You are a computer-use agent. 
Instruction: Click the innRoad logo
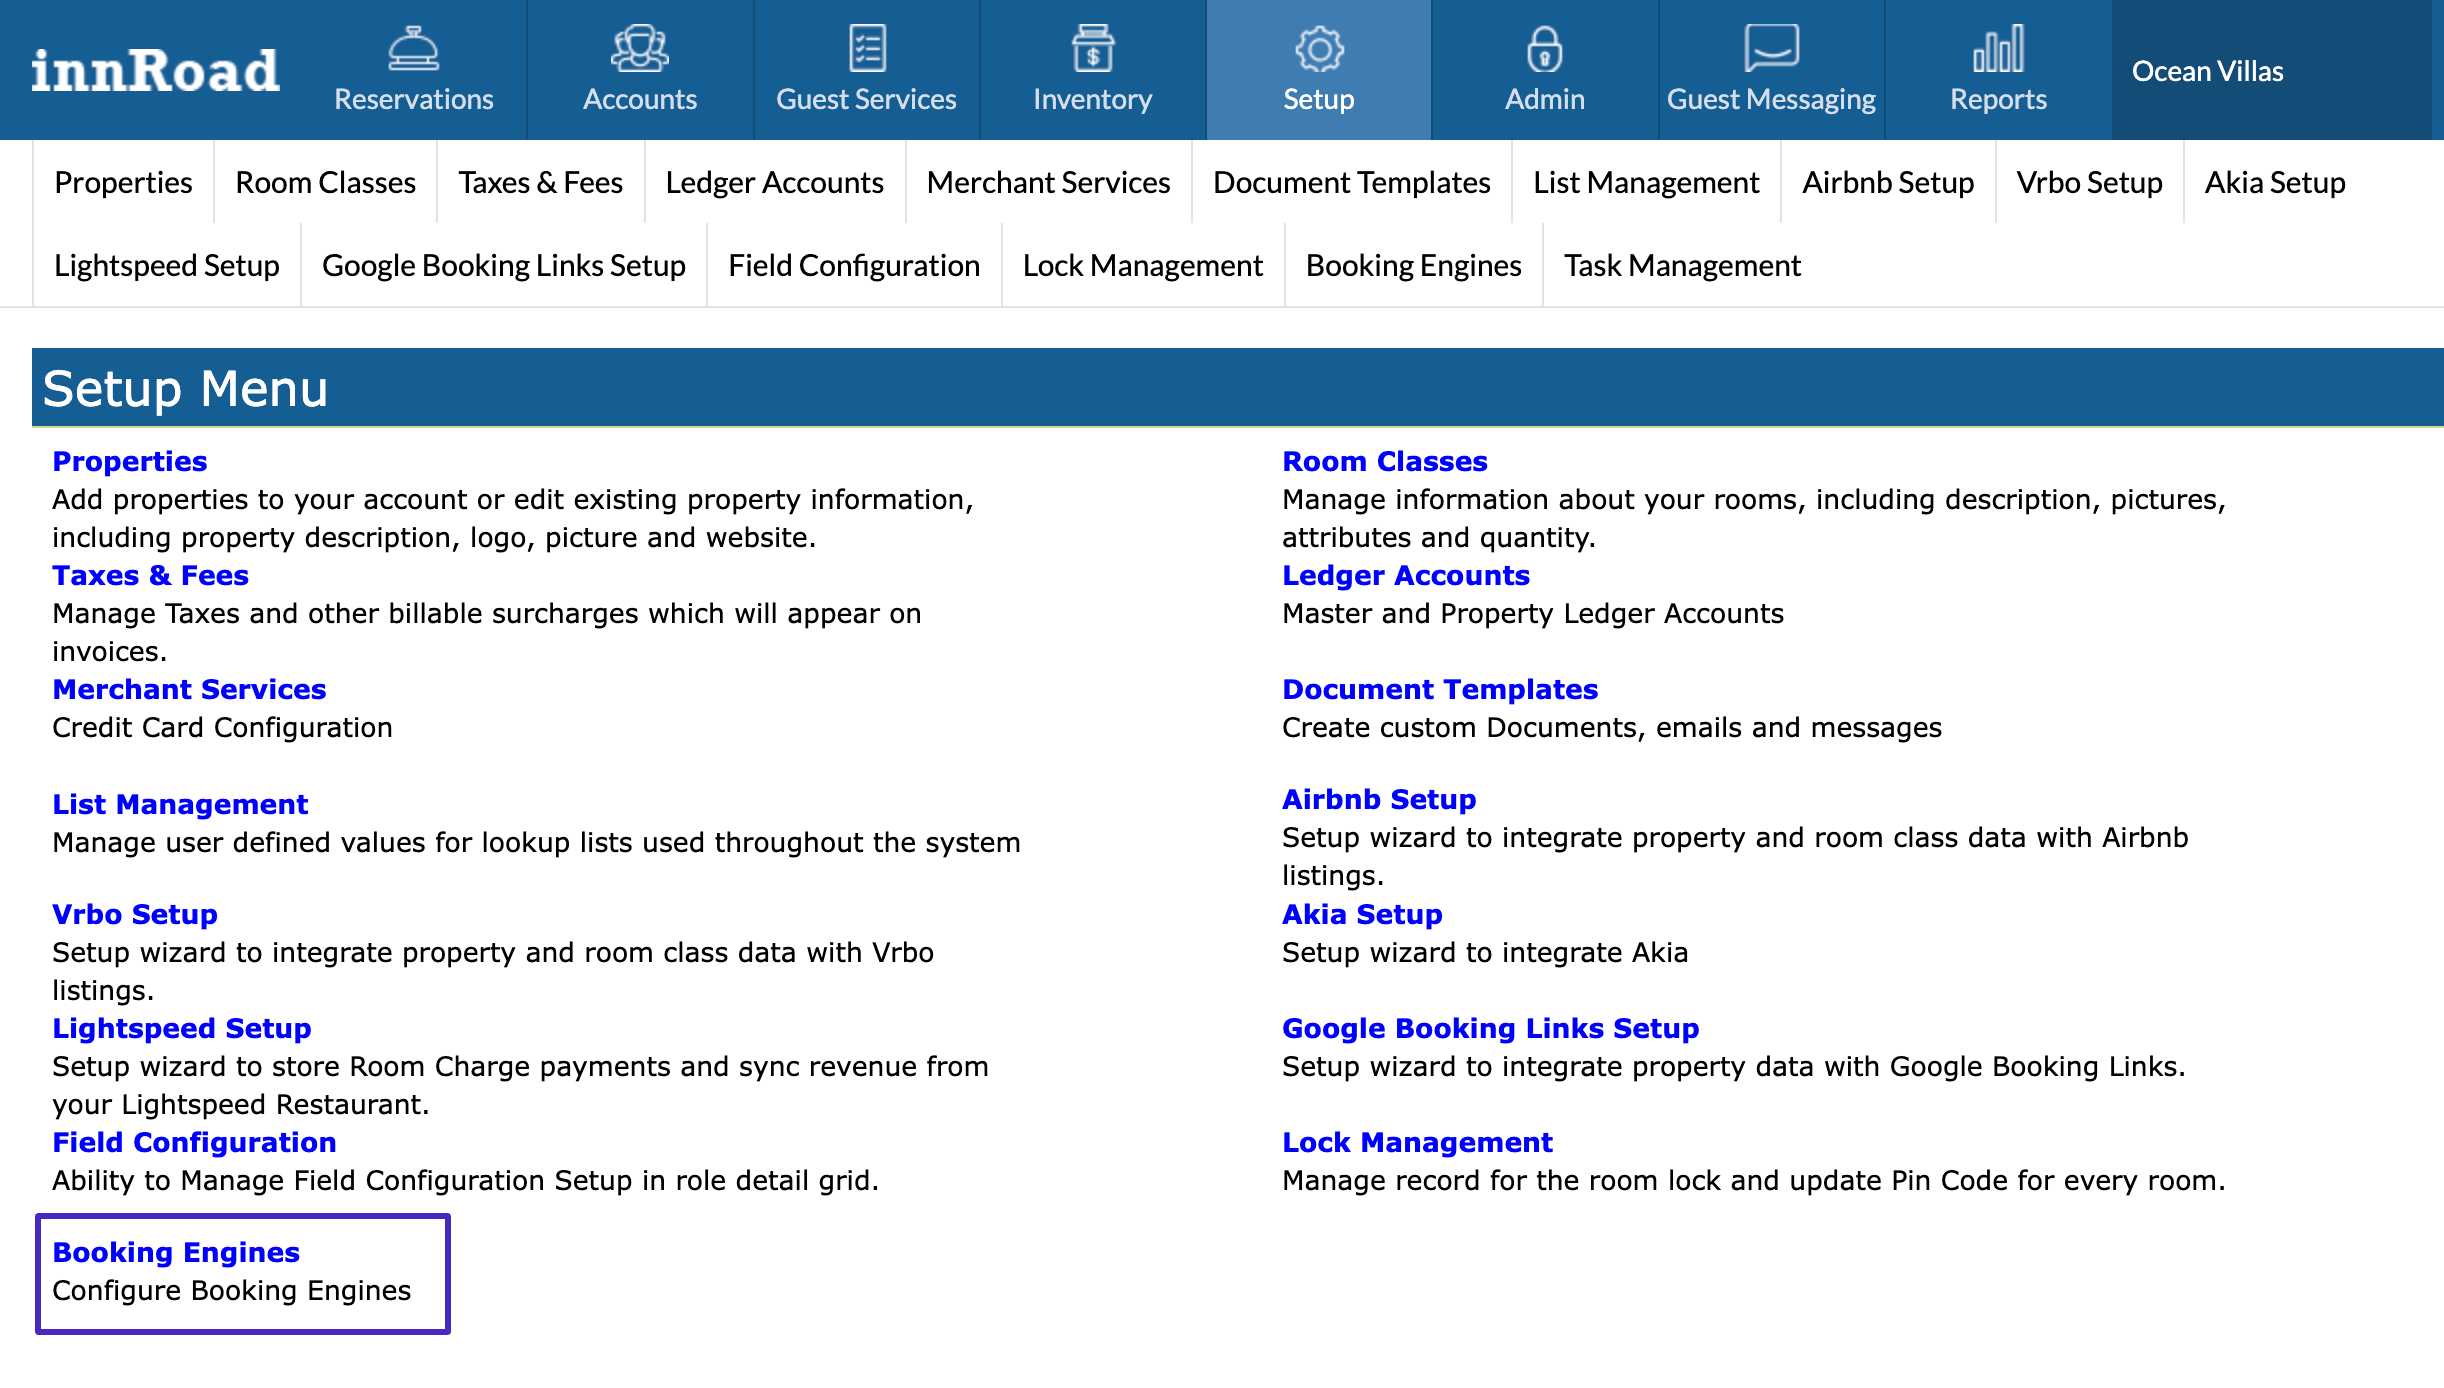click(x=156, y=71)
